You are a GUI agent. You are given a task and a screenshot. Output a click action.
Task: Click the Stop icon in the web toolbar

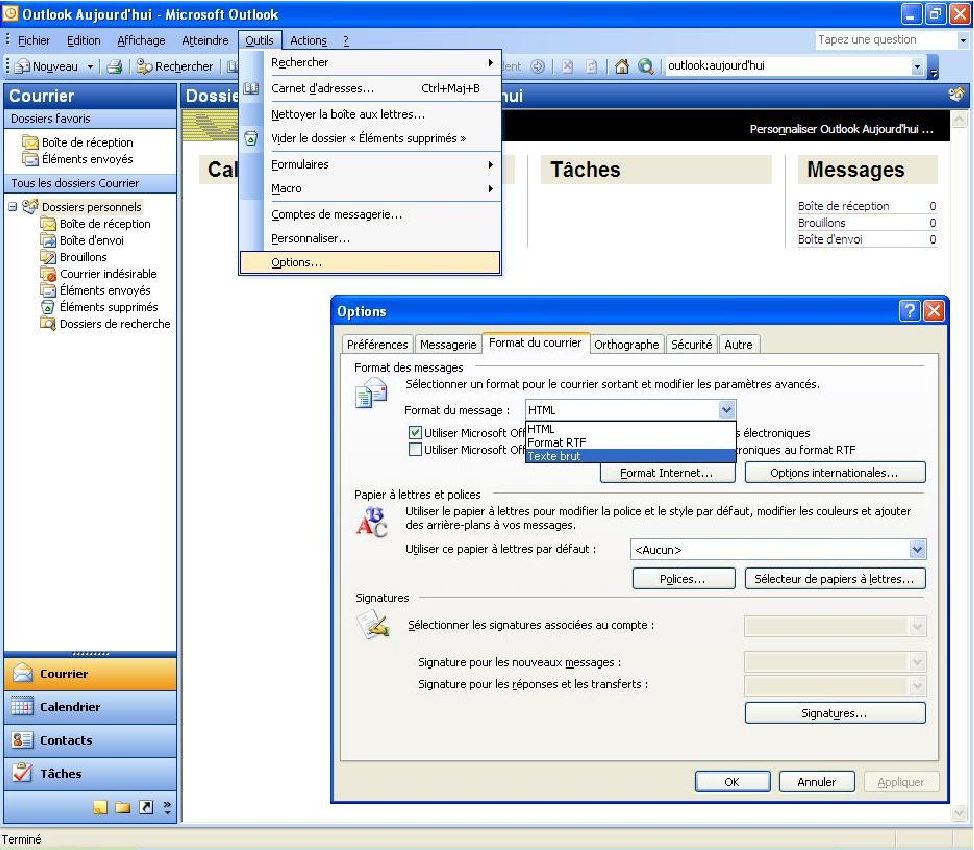pos(568,66)
